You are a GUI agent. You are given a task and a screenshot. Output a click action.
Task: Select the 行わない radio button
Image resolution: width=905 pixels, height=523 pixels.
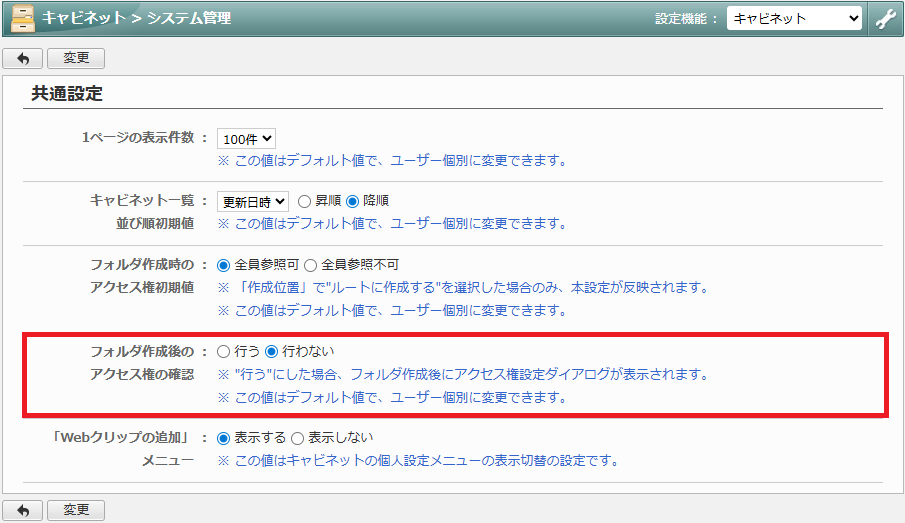click(x=271, y=351)
